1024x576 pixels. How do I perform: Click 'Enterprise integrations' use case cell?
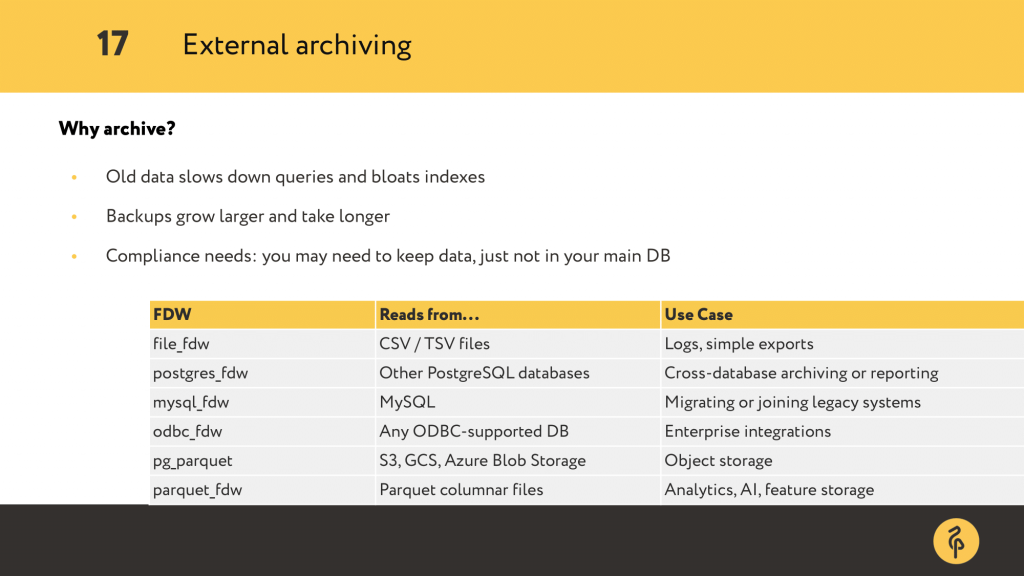842,431
